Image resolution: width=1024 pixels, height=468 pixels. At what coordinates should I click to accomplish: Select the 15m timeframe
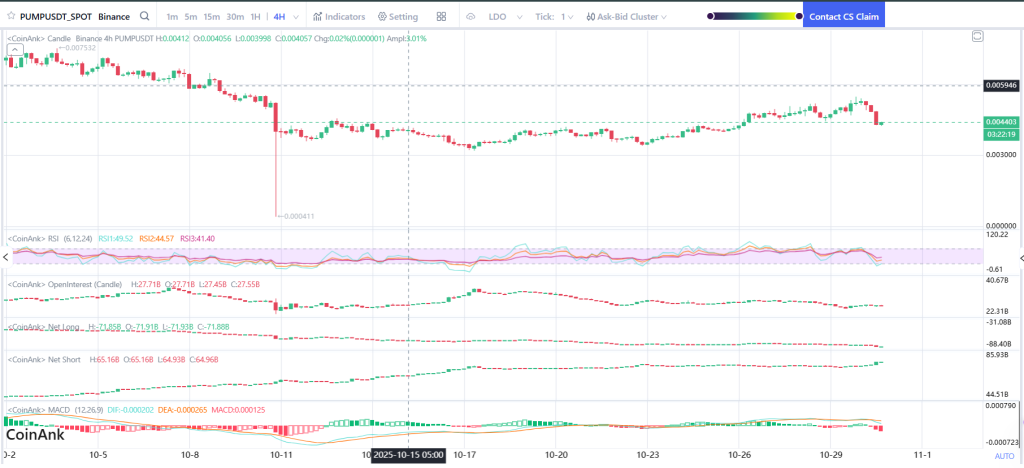211,17
